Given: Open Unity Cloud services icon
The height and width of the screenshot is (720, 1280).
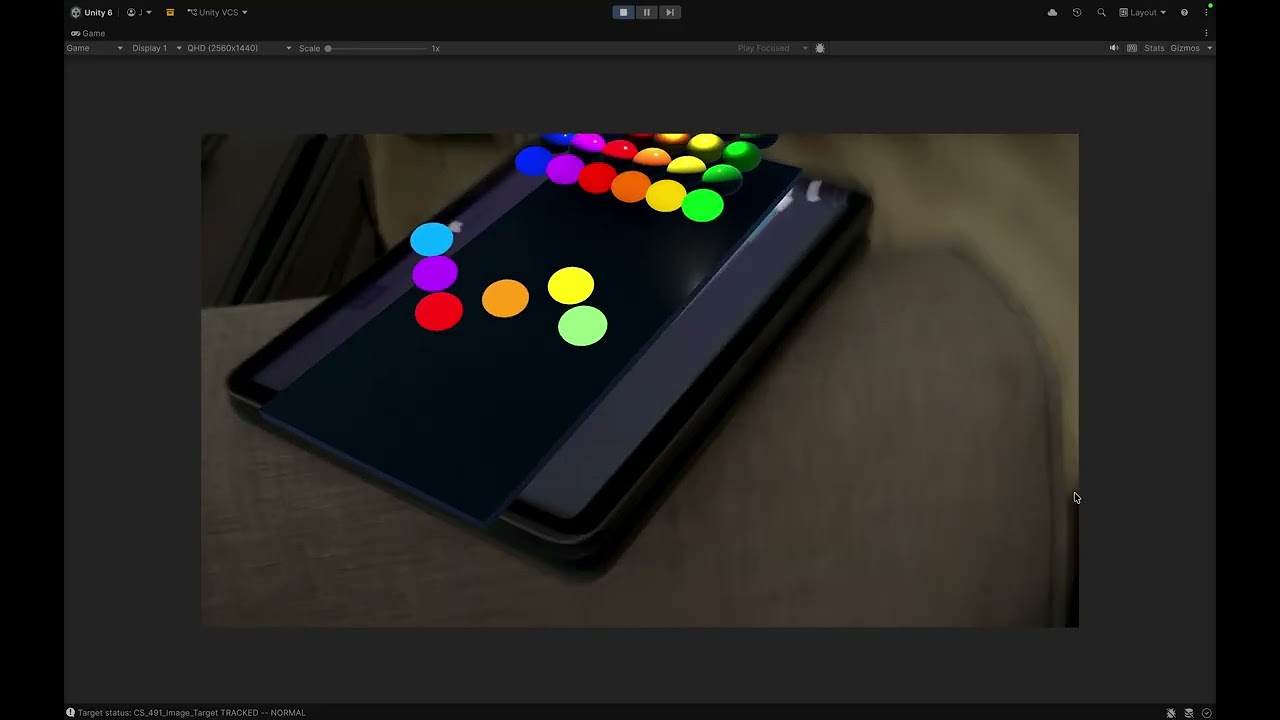Looking at the screenshot, I should click(x=1052, y=12).
